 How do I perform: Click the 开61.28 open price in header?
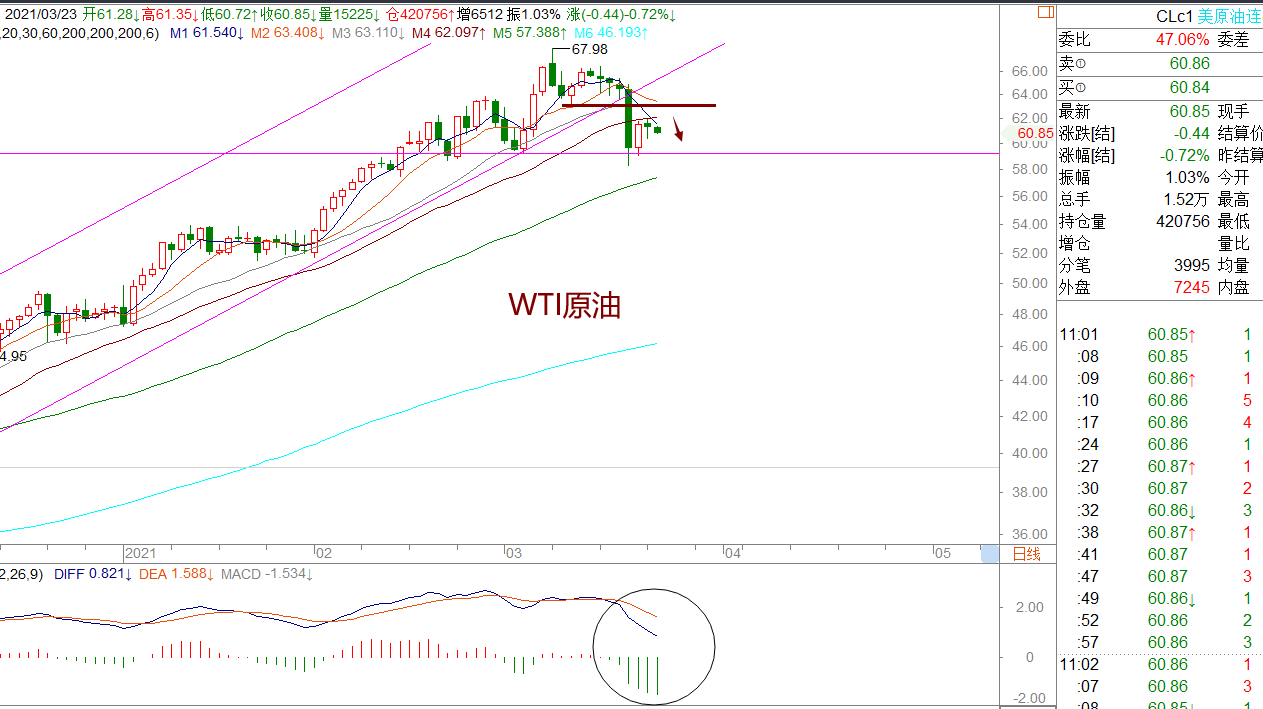click(x=112, y=15)
